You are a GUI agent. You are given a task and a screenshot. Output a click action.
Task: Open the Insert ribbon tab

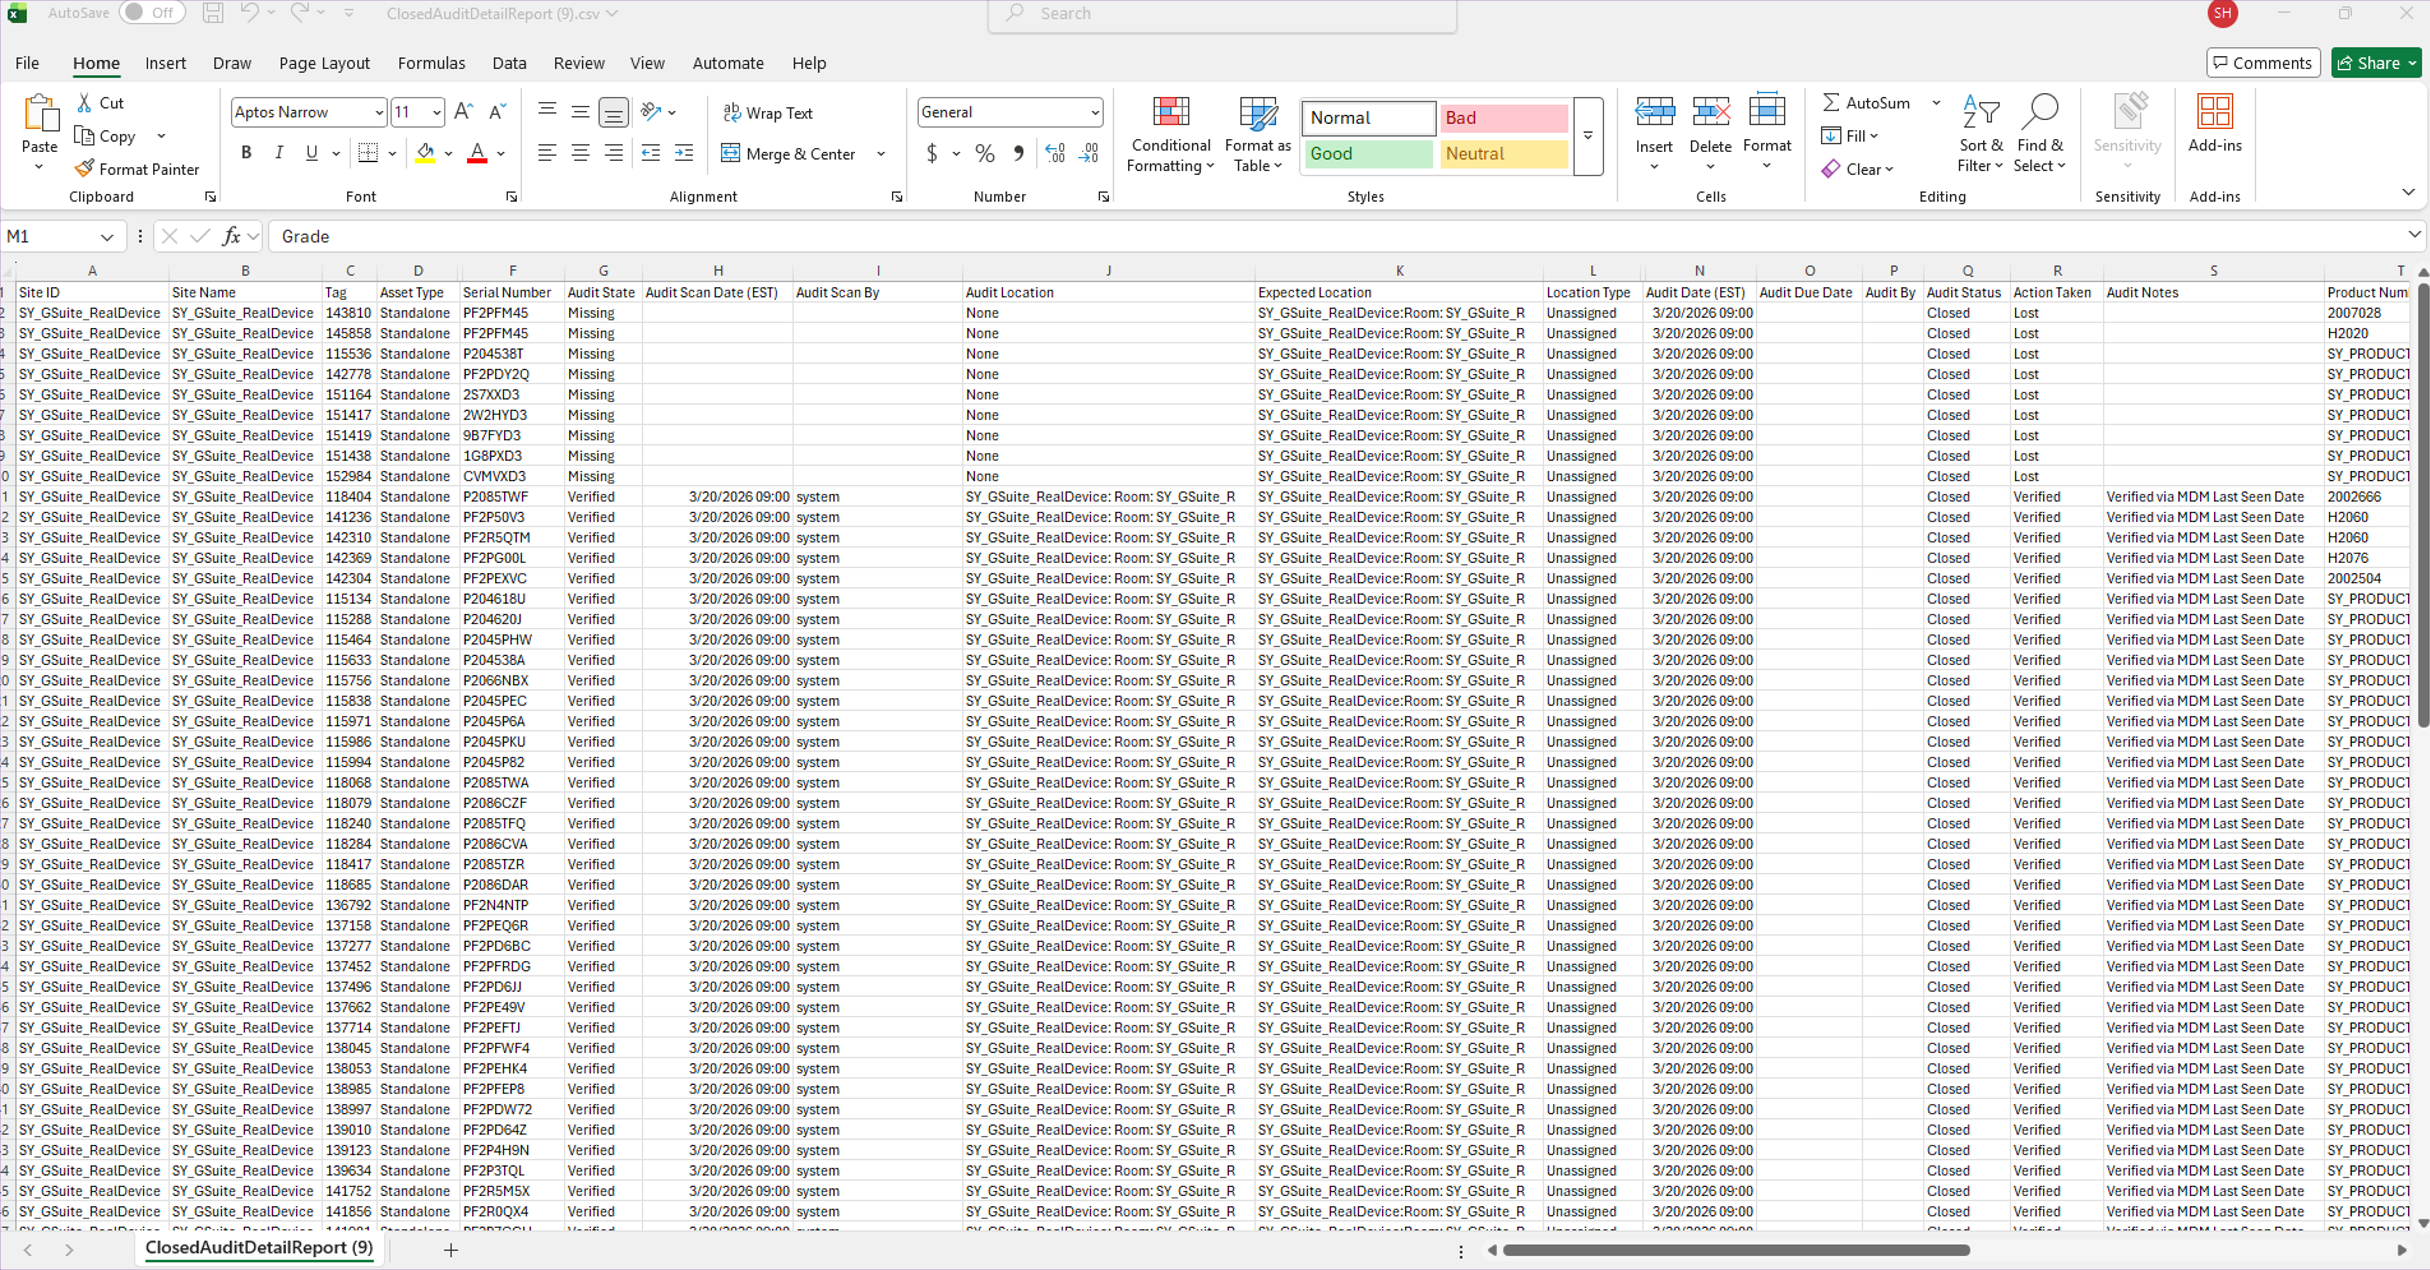pos(165,63)
